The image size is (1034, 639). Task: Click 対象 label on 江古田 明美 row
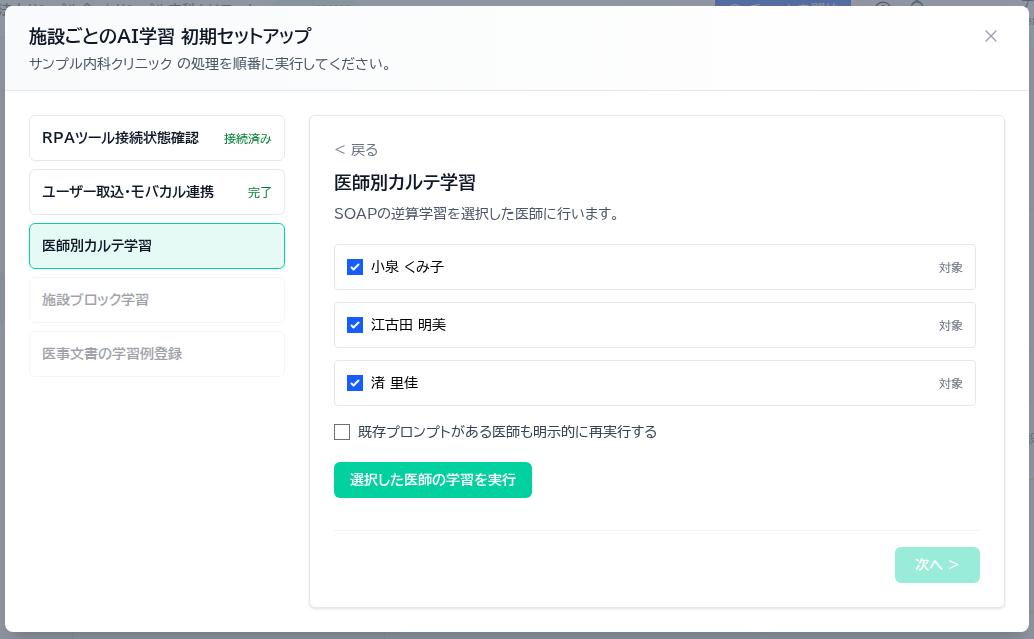(950, 326)
